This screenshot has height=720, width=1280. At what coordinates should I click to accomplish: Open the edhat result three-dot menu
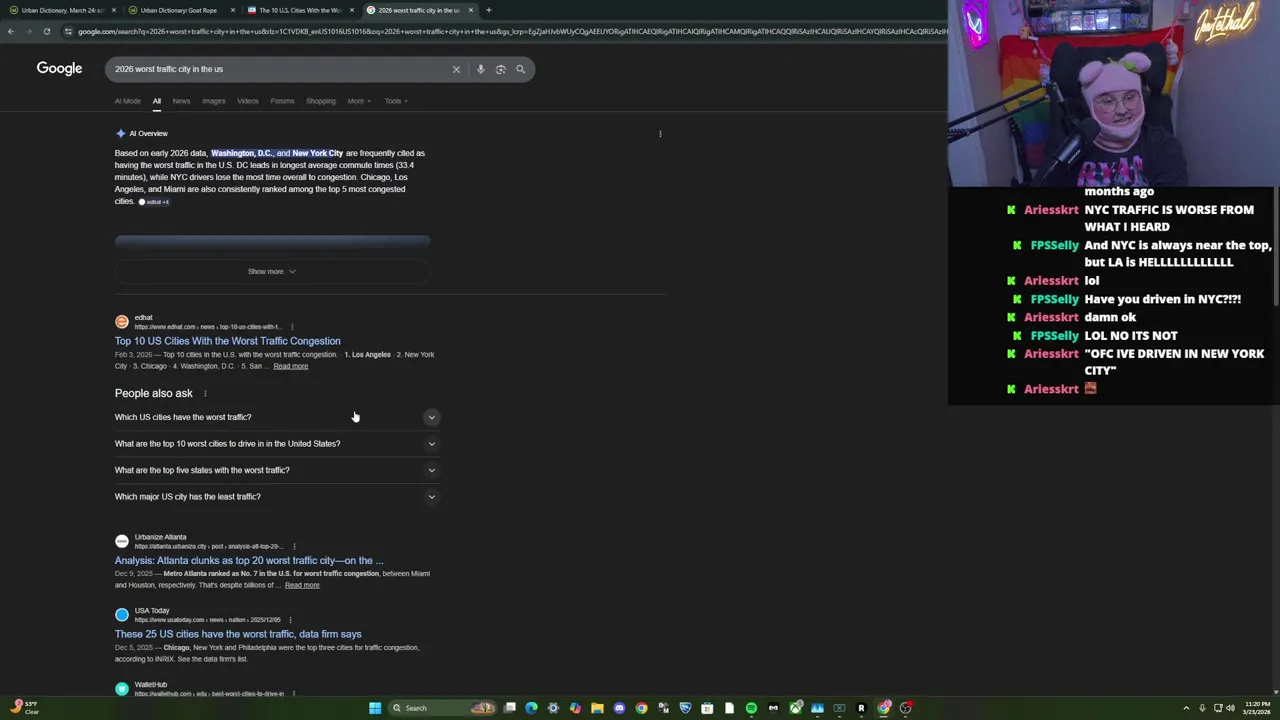(x=292, y=327)
